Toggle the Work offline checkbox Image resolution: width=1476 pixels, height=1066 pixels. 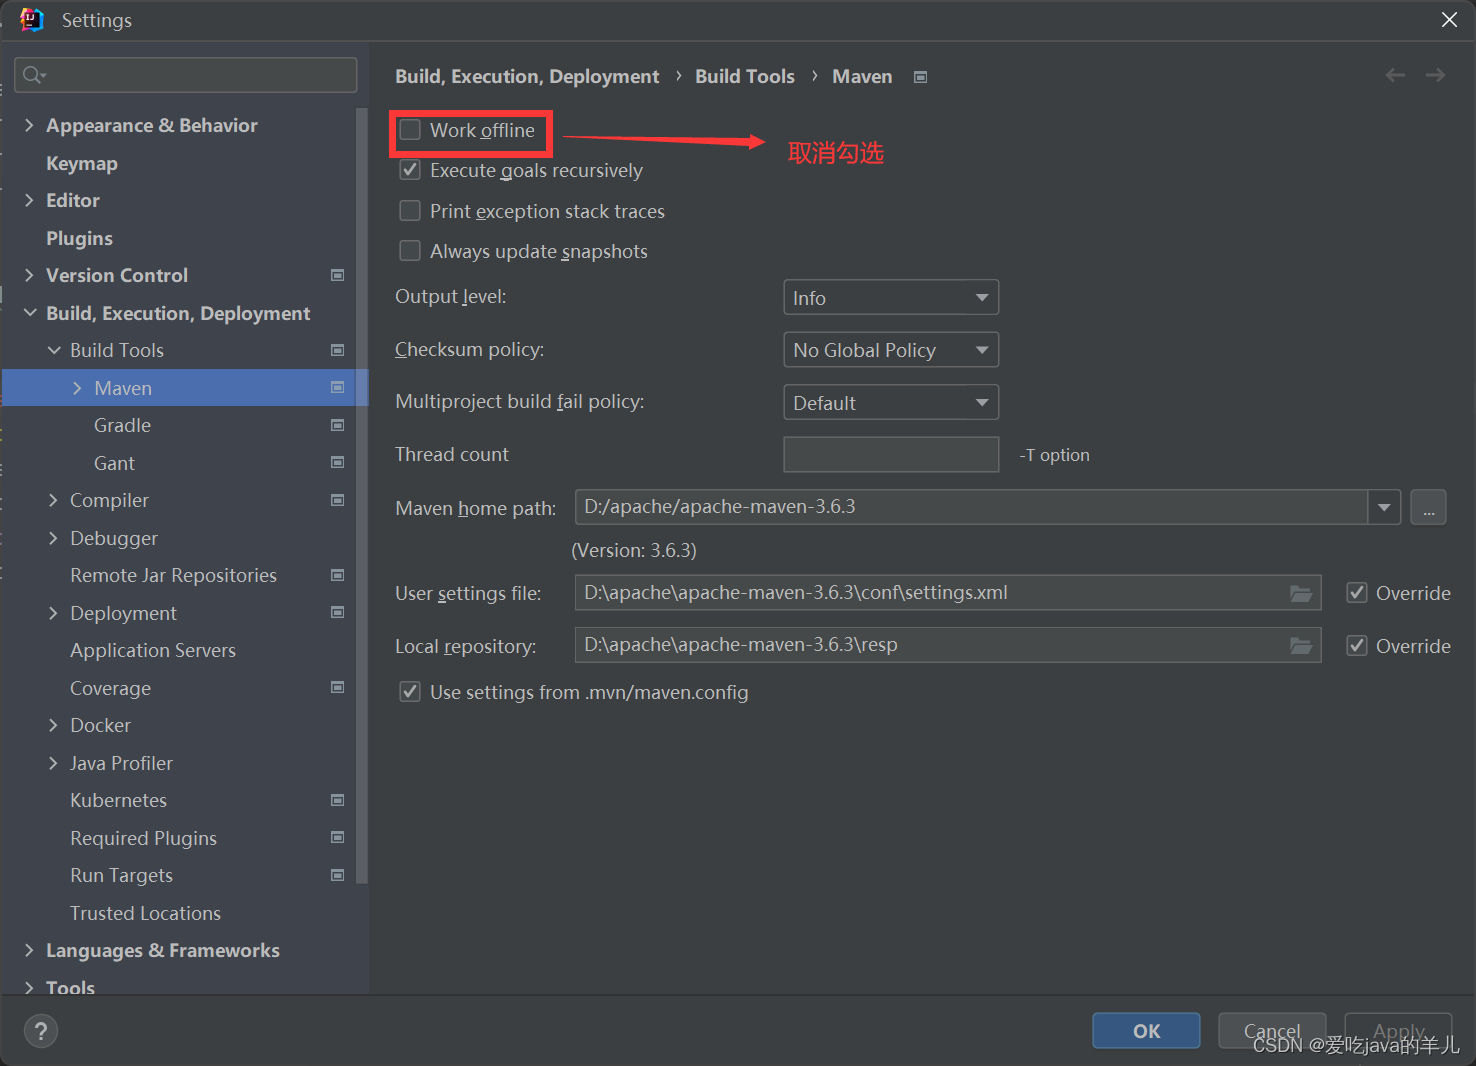[410, 130]
